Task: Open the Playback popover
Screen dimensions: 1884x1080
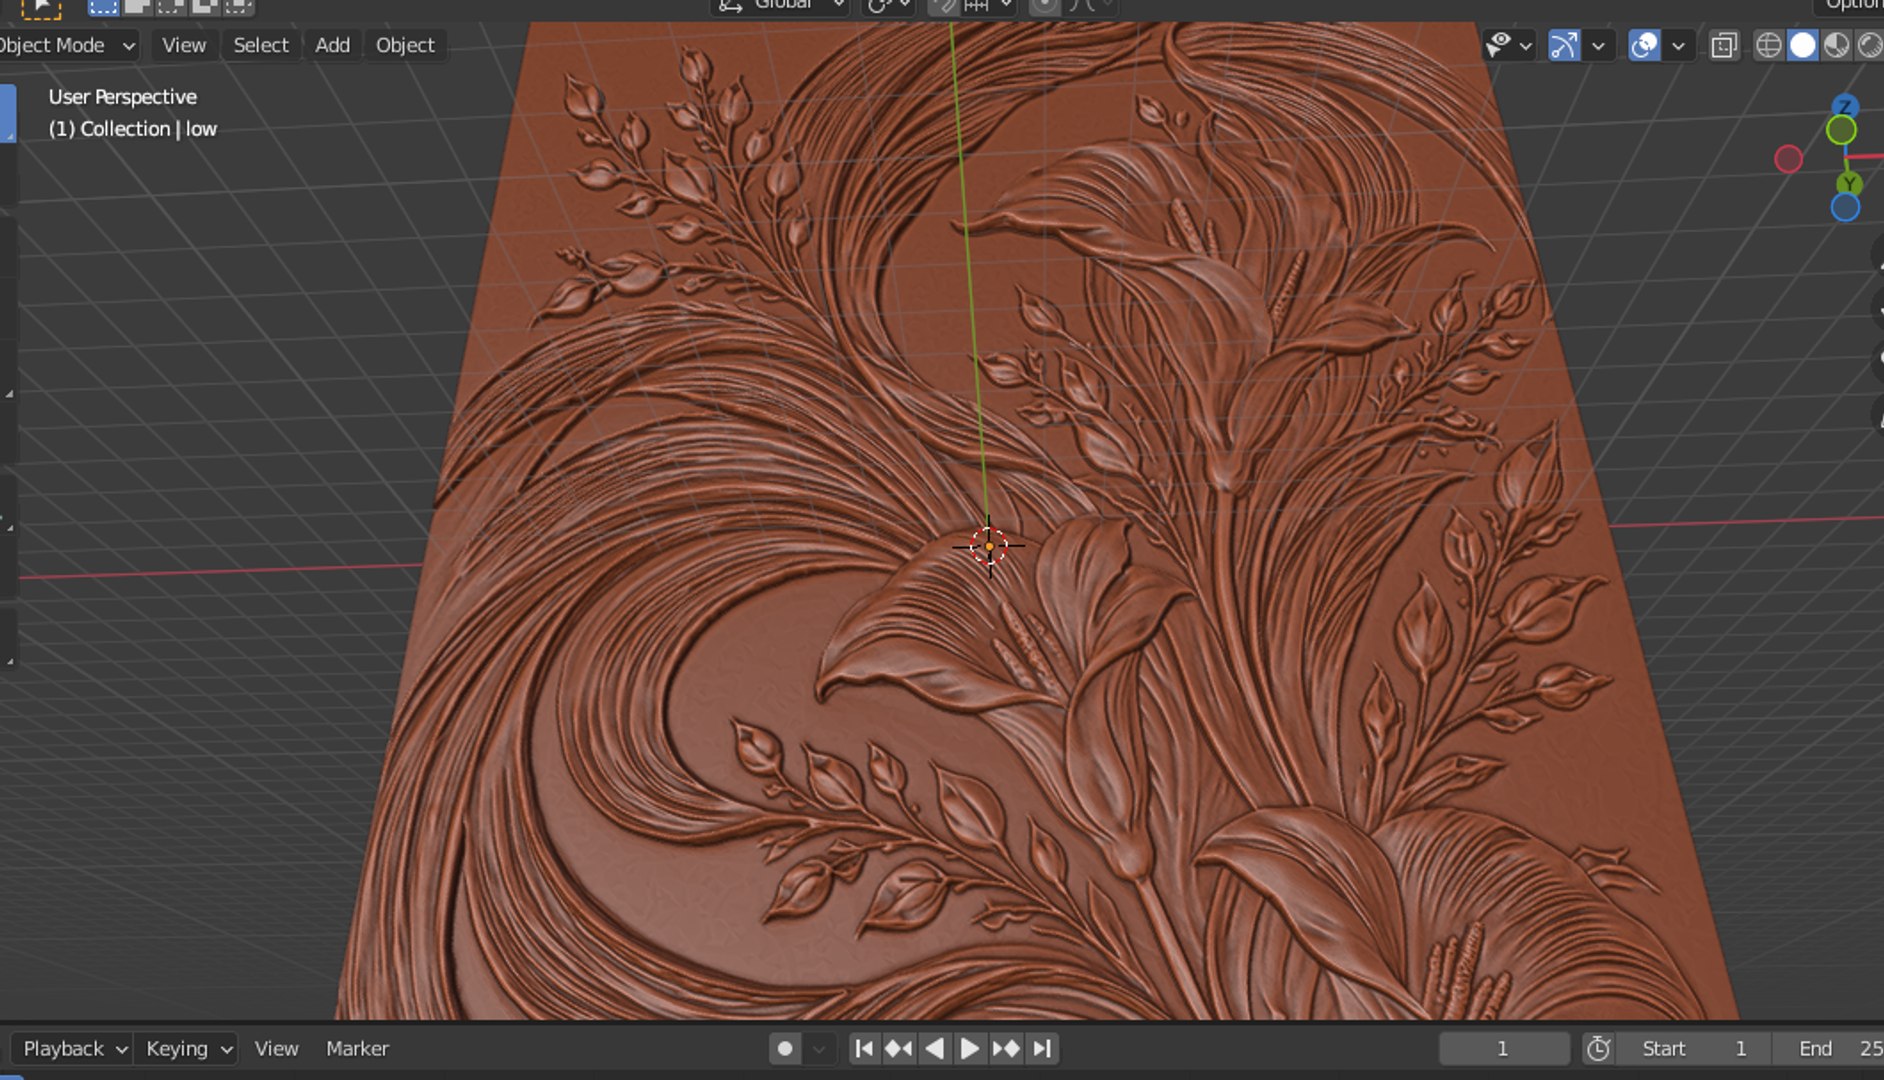Action: pos(72,1048)
